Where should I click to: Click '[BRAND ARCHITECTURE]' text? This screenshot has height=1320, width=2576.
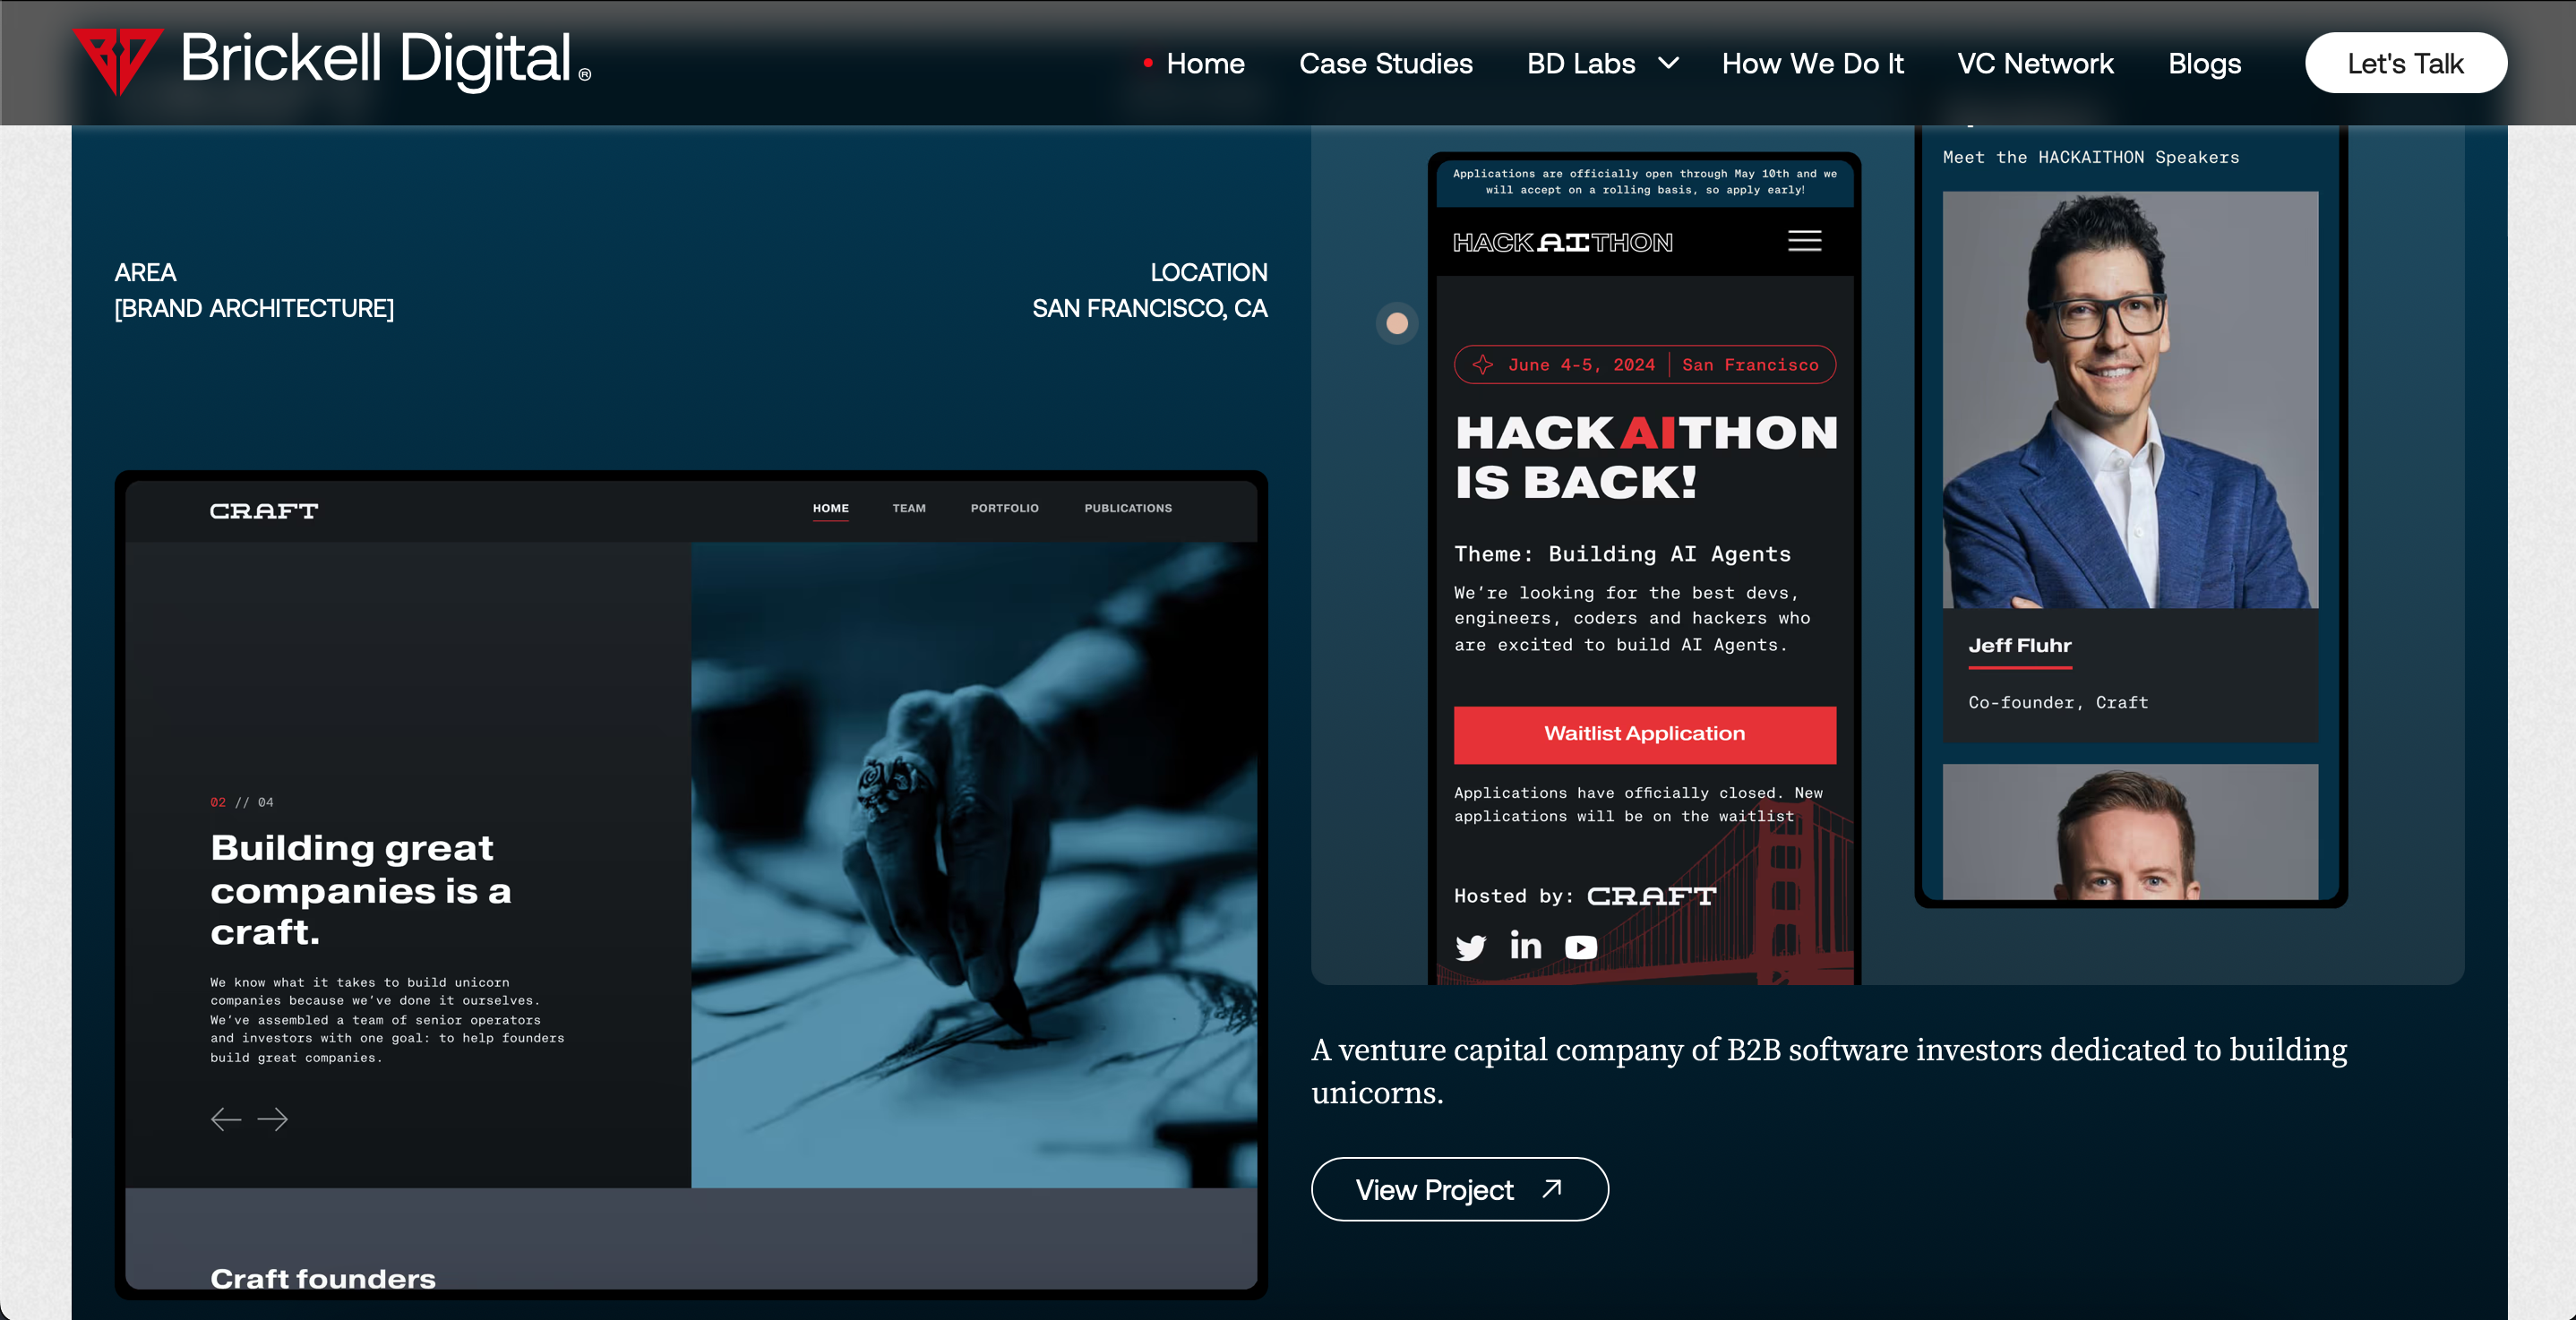[x=254, y=308]
